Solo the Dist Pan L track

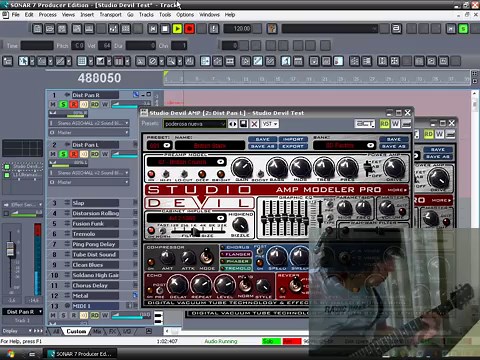(x=63, y=154)
